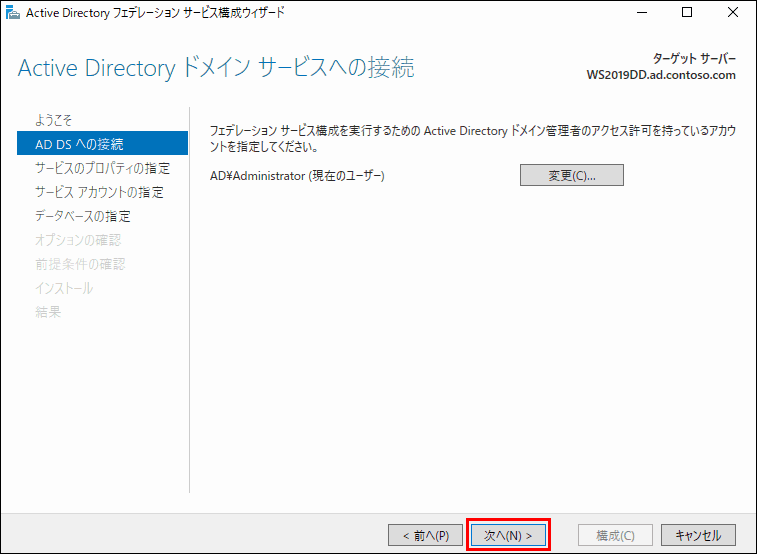This screenshot has width=757, height=554.
Task: Select the AD DS への接続 step
Action: tap(102, 143)
